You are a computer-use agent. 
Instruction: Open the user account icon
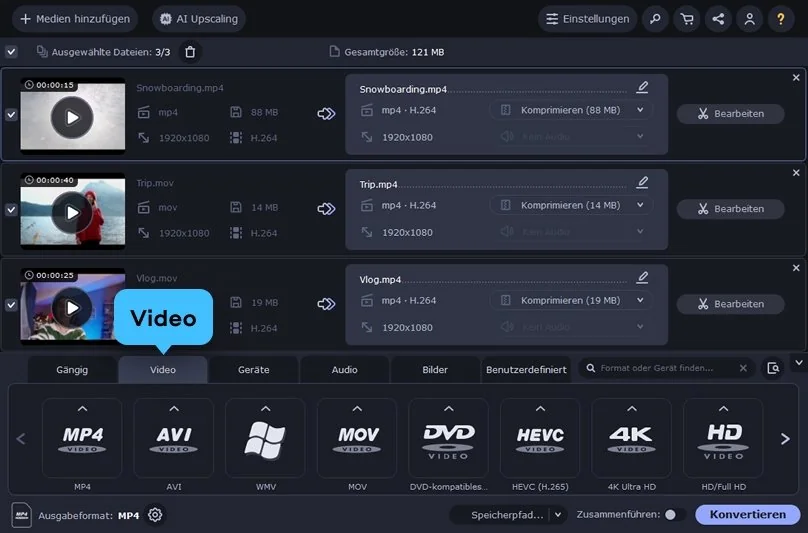pyautogui.click(x=750, y=19)
